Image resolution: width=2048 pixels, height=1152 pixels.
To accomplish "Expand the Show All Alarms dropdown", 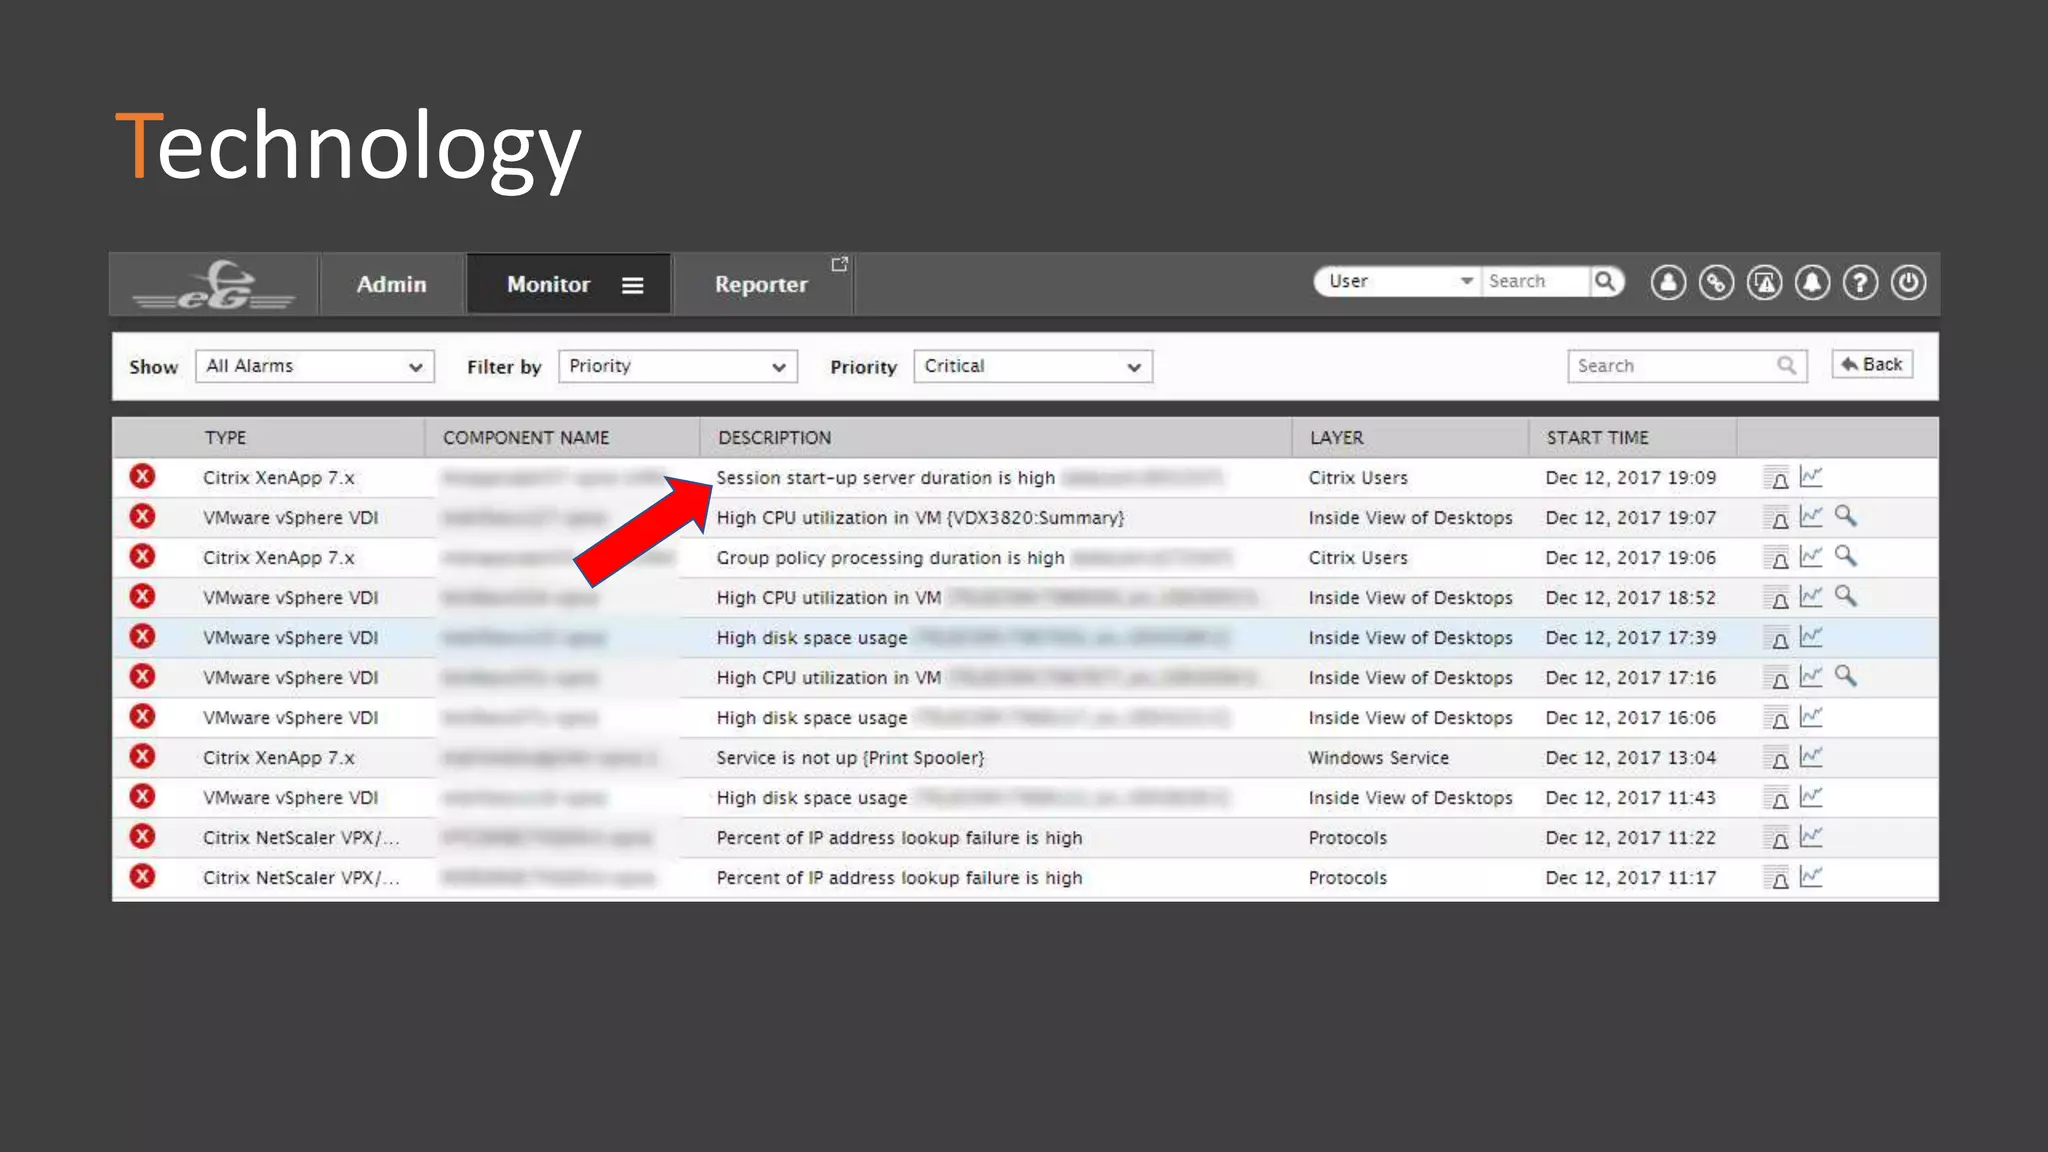I will (314, 366).
